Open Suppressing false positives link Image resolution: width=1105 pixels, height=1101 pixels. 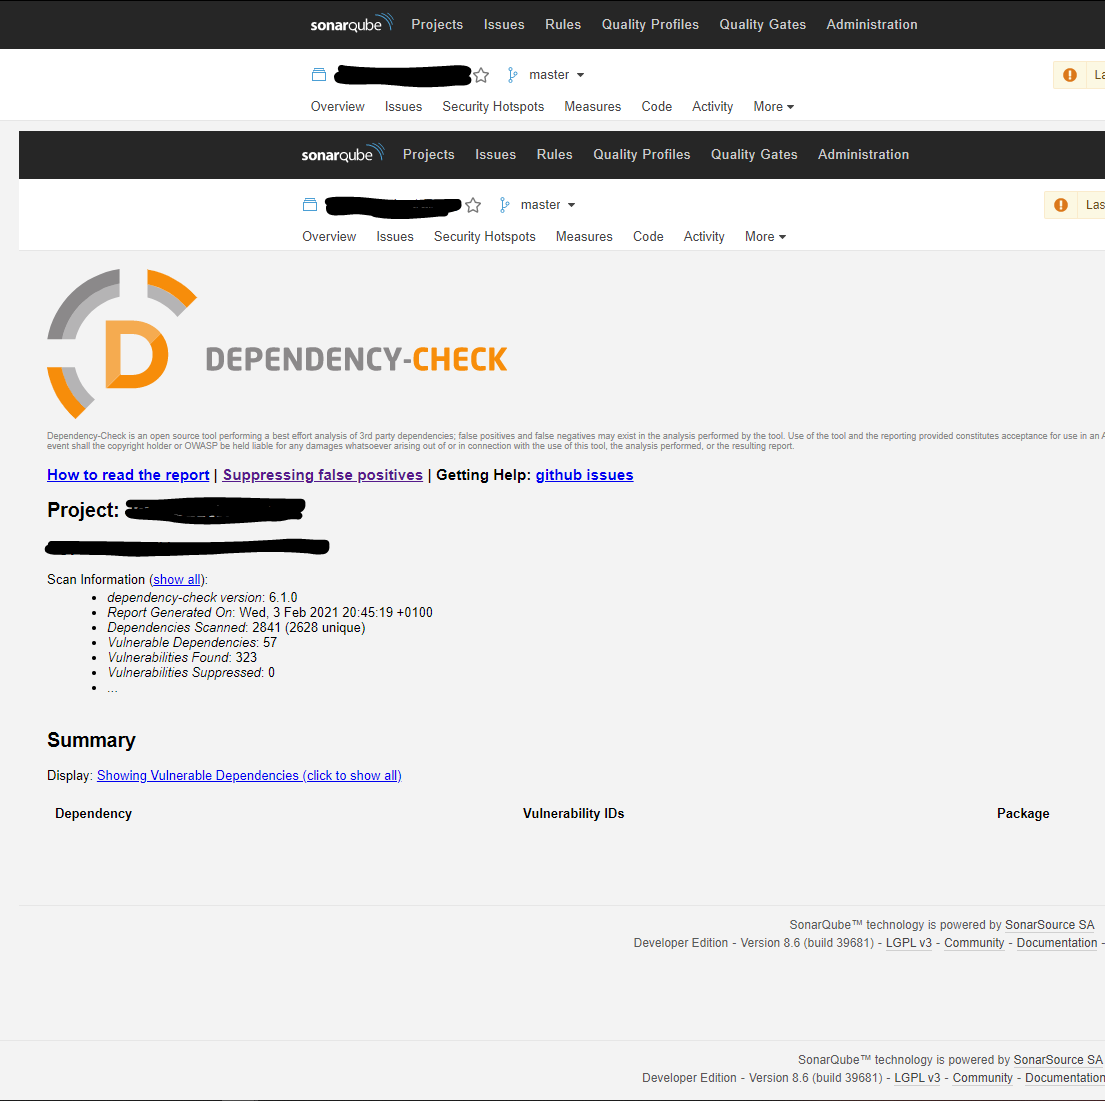[x=323, y=475]
